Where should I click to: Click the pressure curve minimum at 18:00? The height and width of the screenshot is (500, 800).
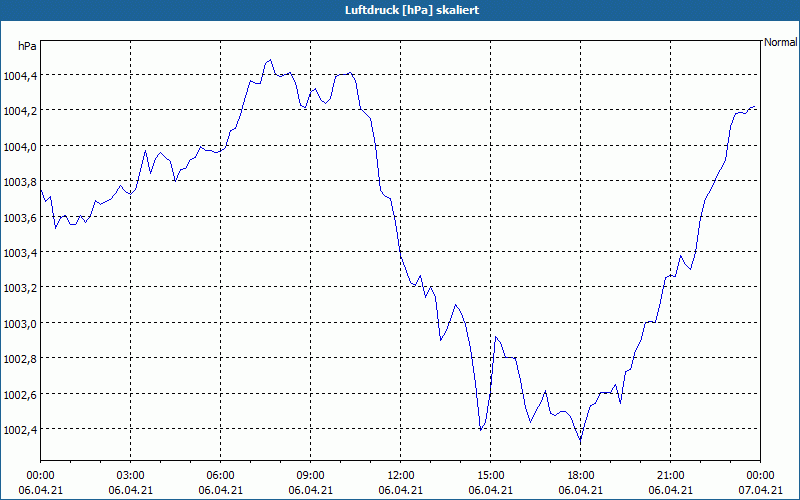click(x=581, y=440)
